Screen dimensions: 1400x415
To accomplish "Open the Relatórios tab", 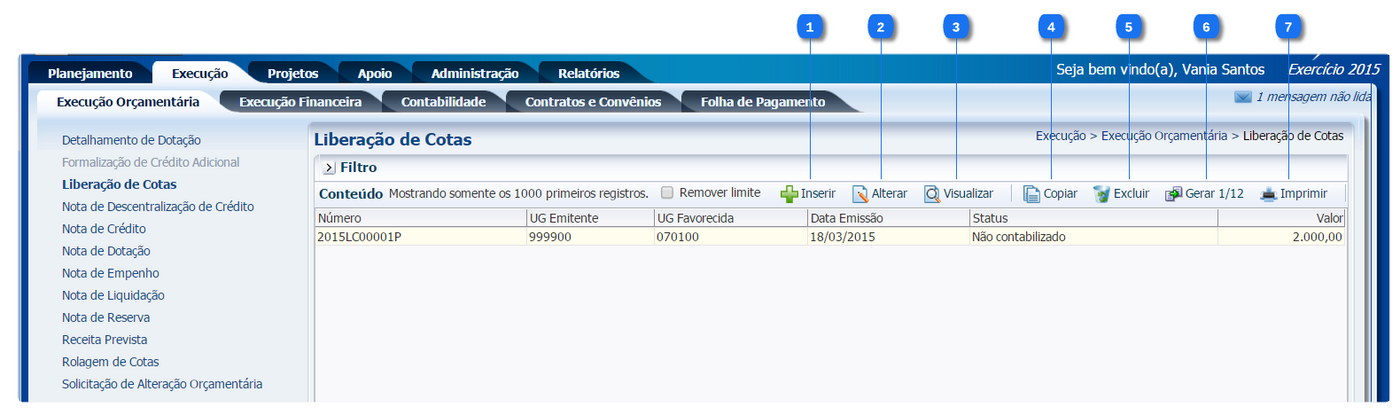I will click(x=588, y=73).
